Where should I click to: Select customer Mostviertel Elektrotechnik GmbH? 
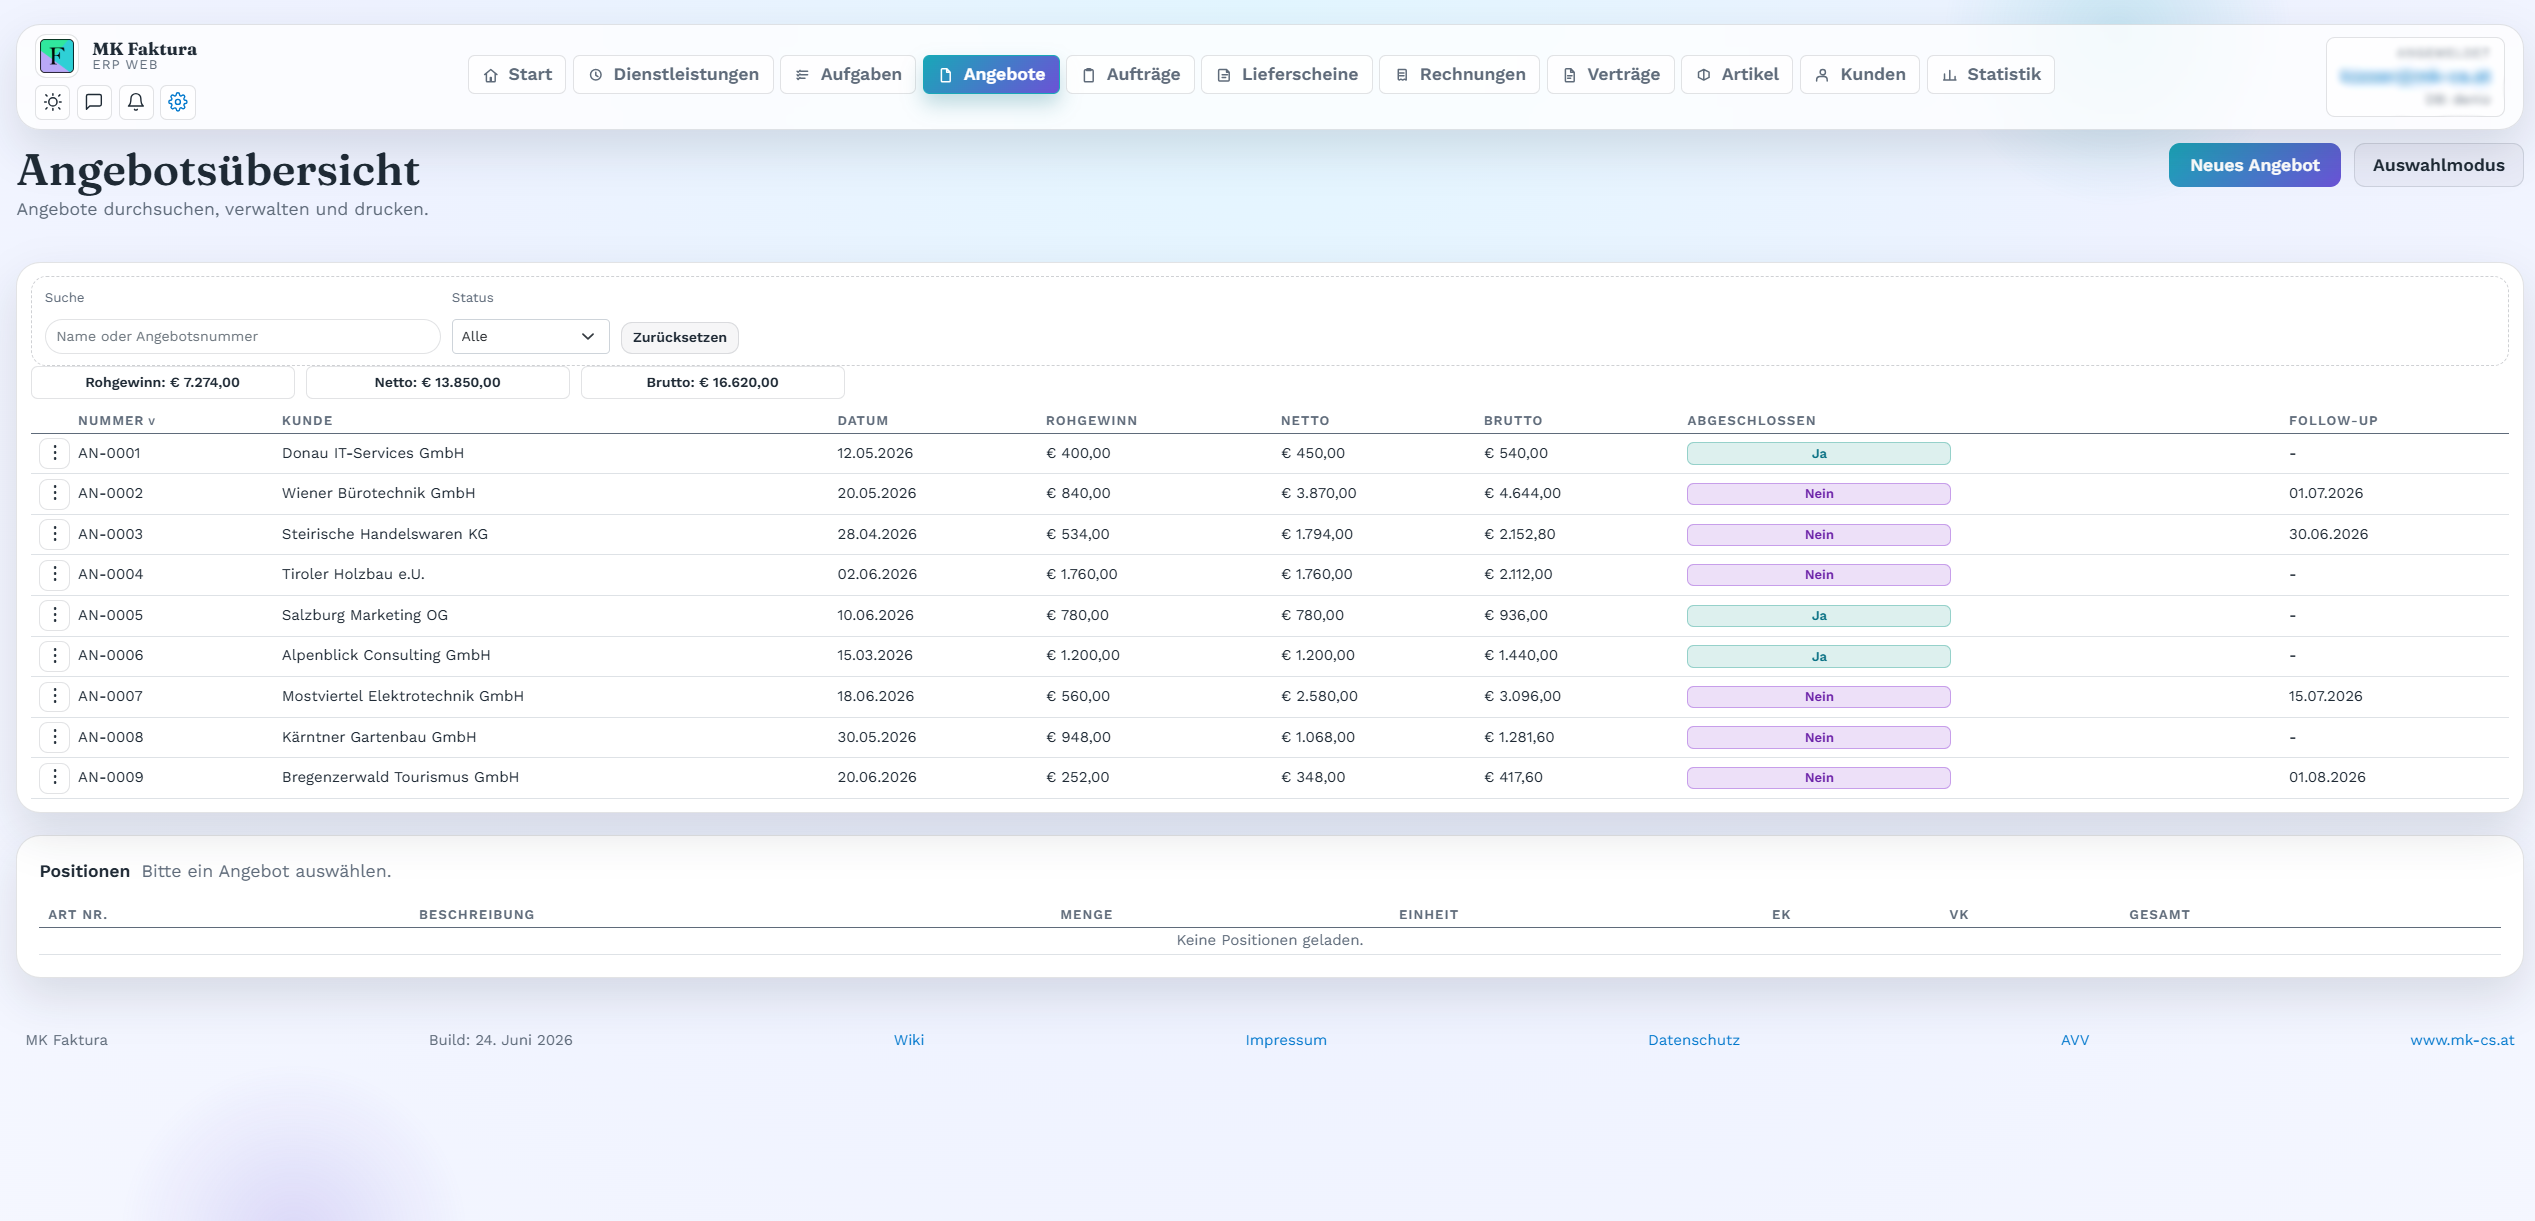click(x=403, y=696)
